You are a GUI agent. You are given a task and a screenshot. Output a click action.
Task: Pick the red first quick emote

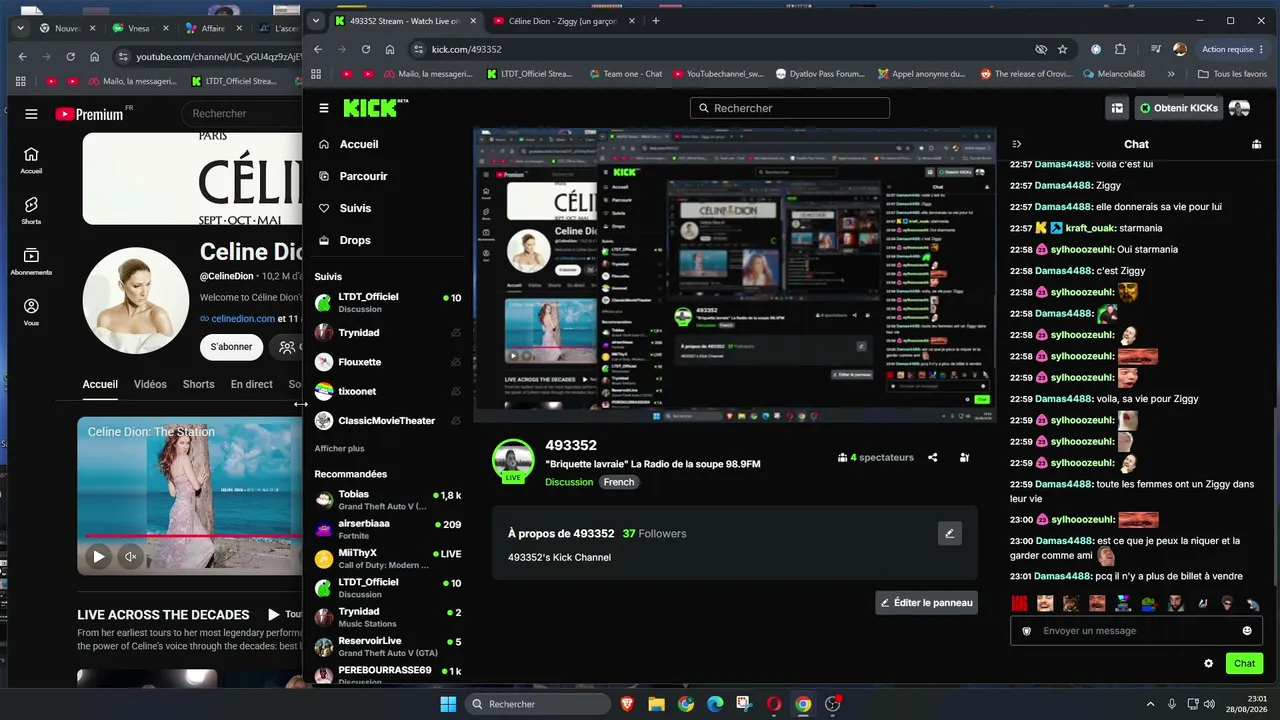pyautogui.click(x=1019, y=603)
